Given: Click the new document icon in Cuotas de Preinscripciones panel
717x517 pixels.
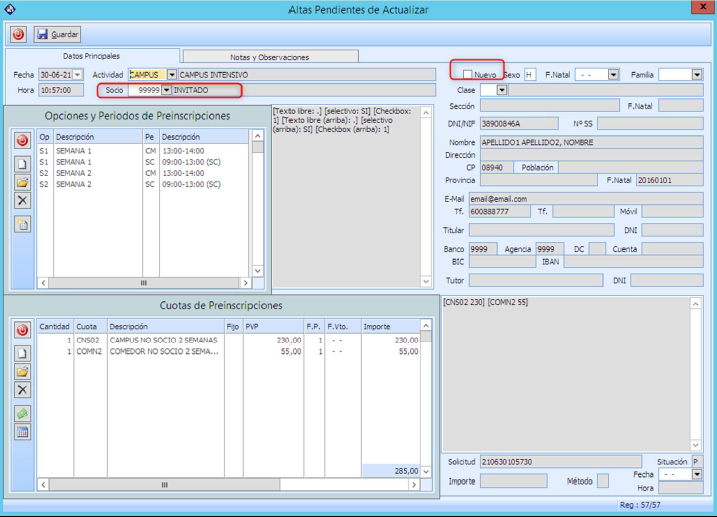Looking at the screenshot, I should [22, 352].
